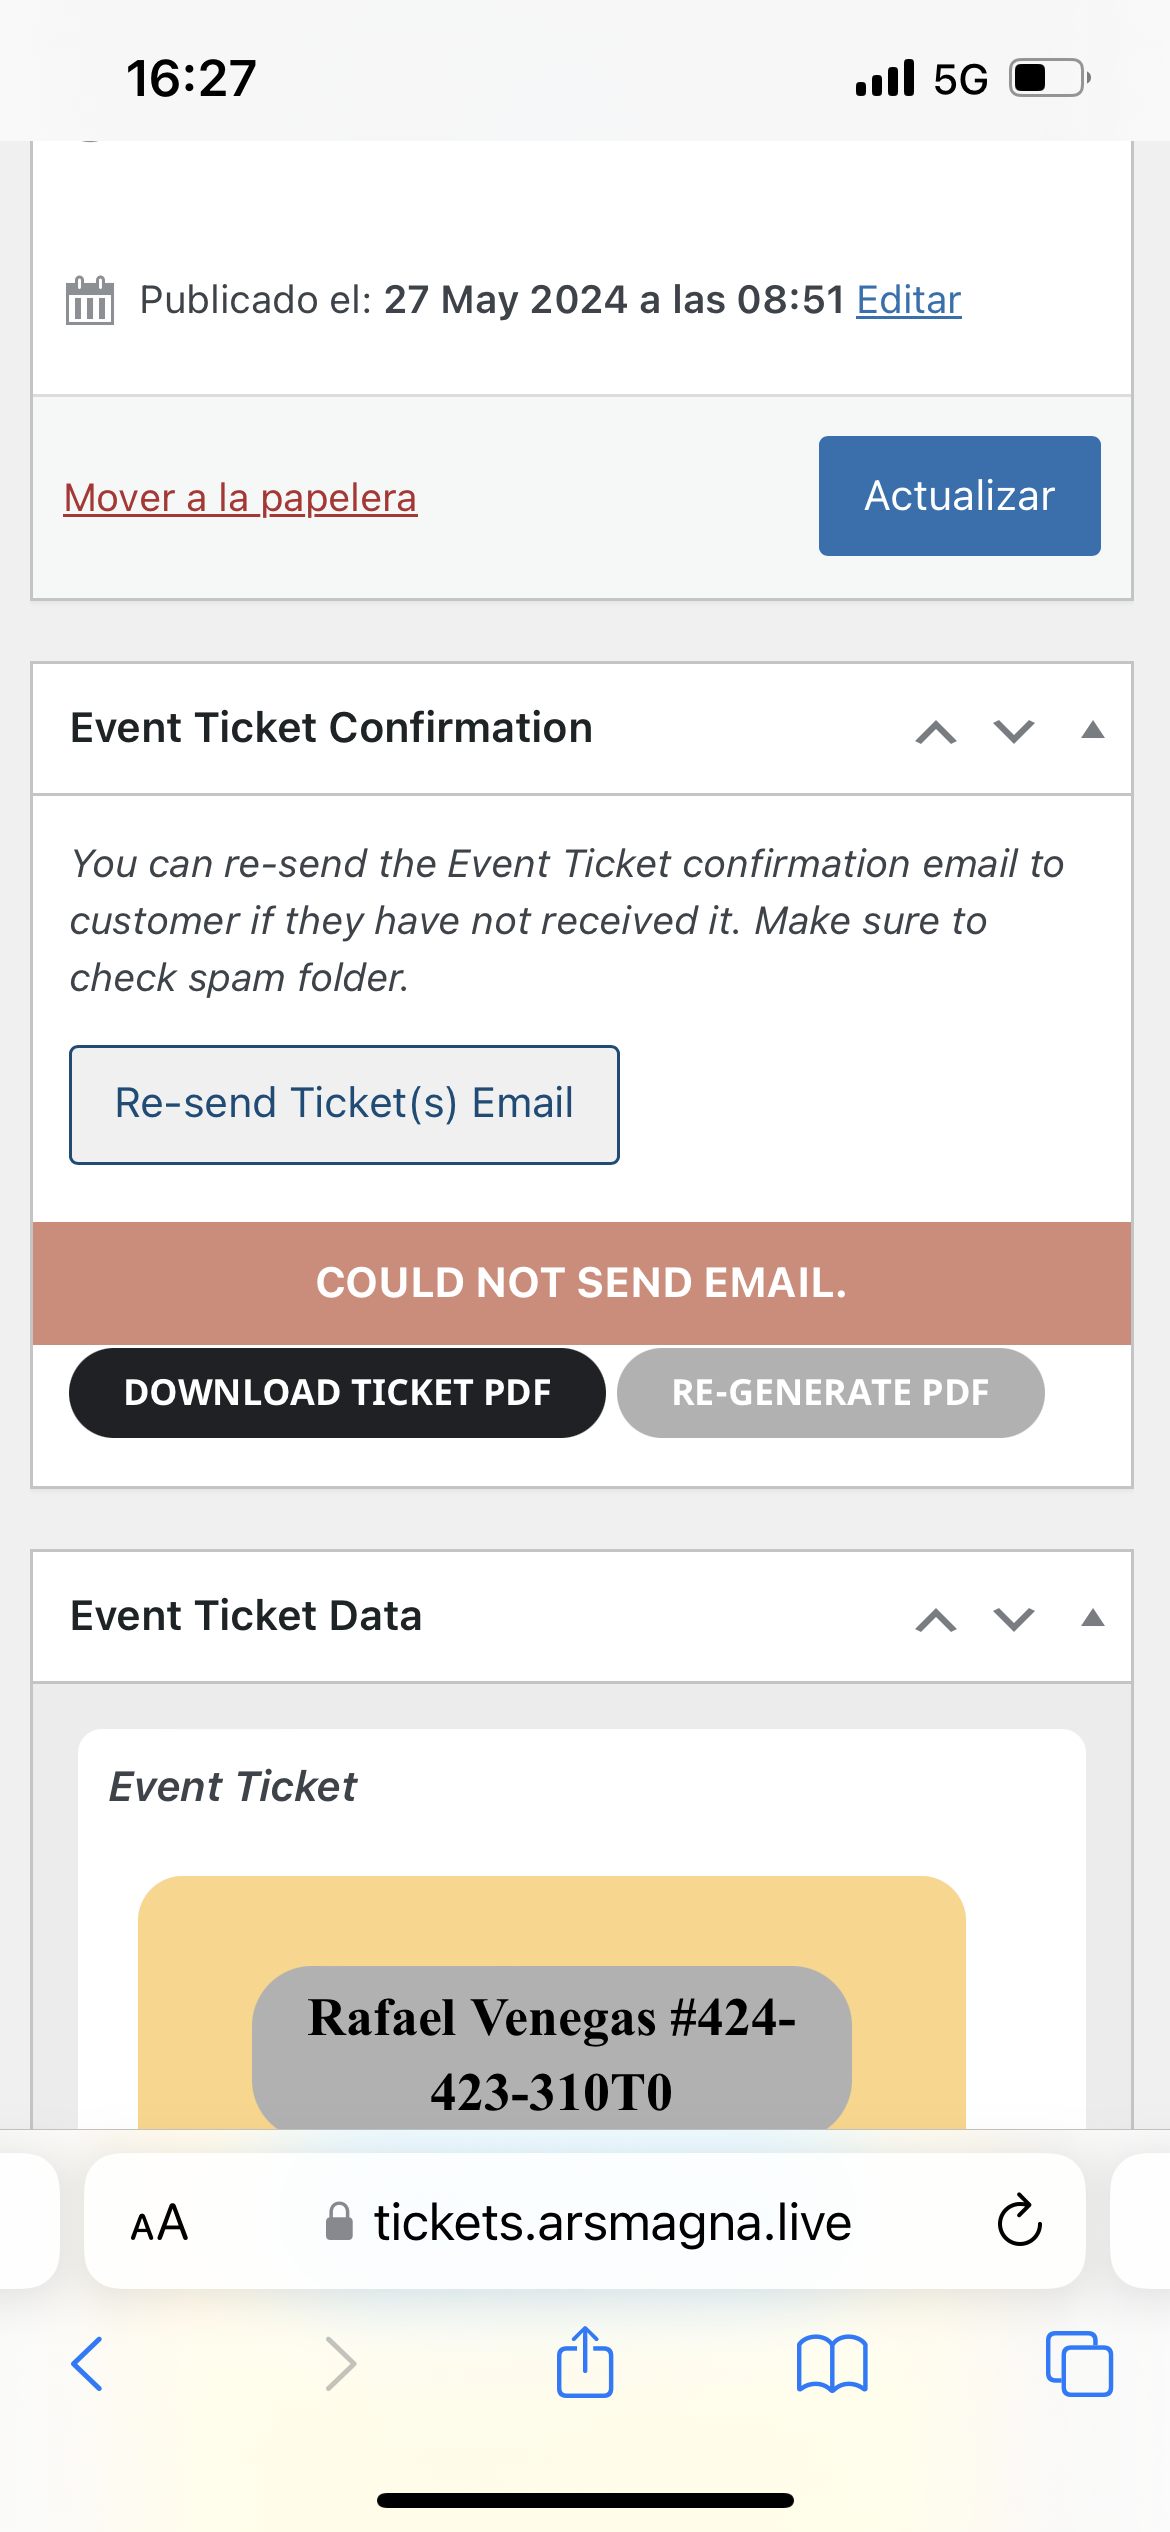The image size is (1170, 2532).
Task: Click the Actualizar button
Action: [x=960, y=496]
